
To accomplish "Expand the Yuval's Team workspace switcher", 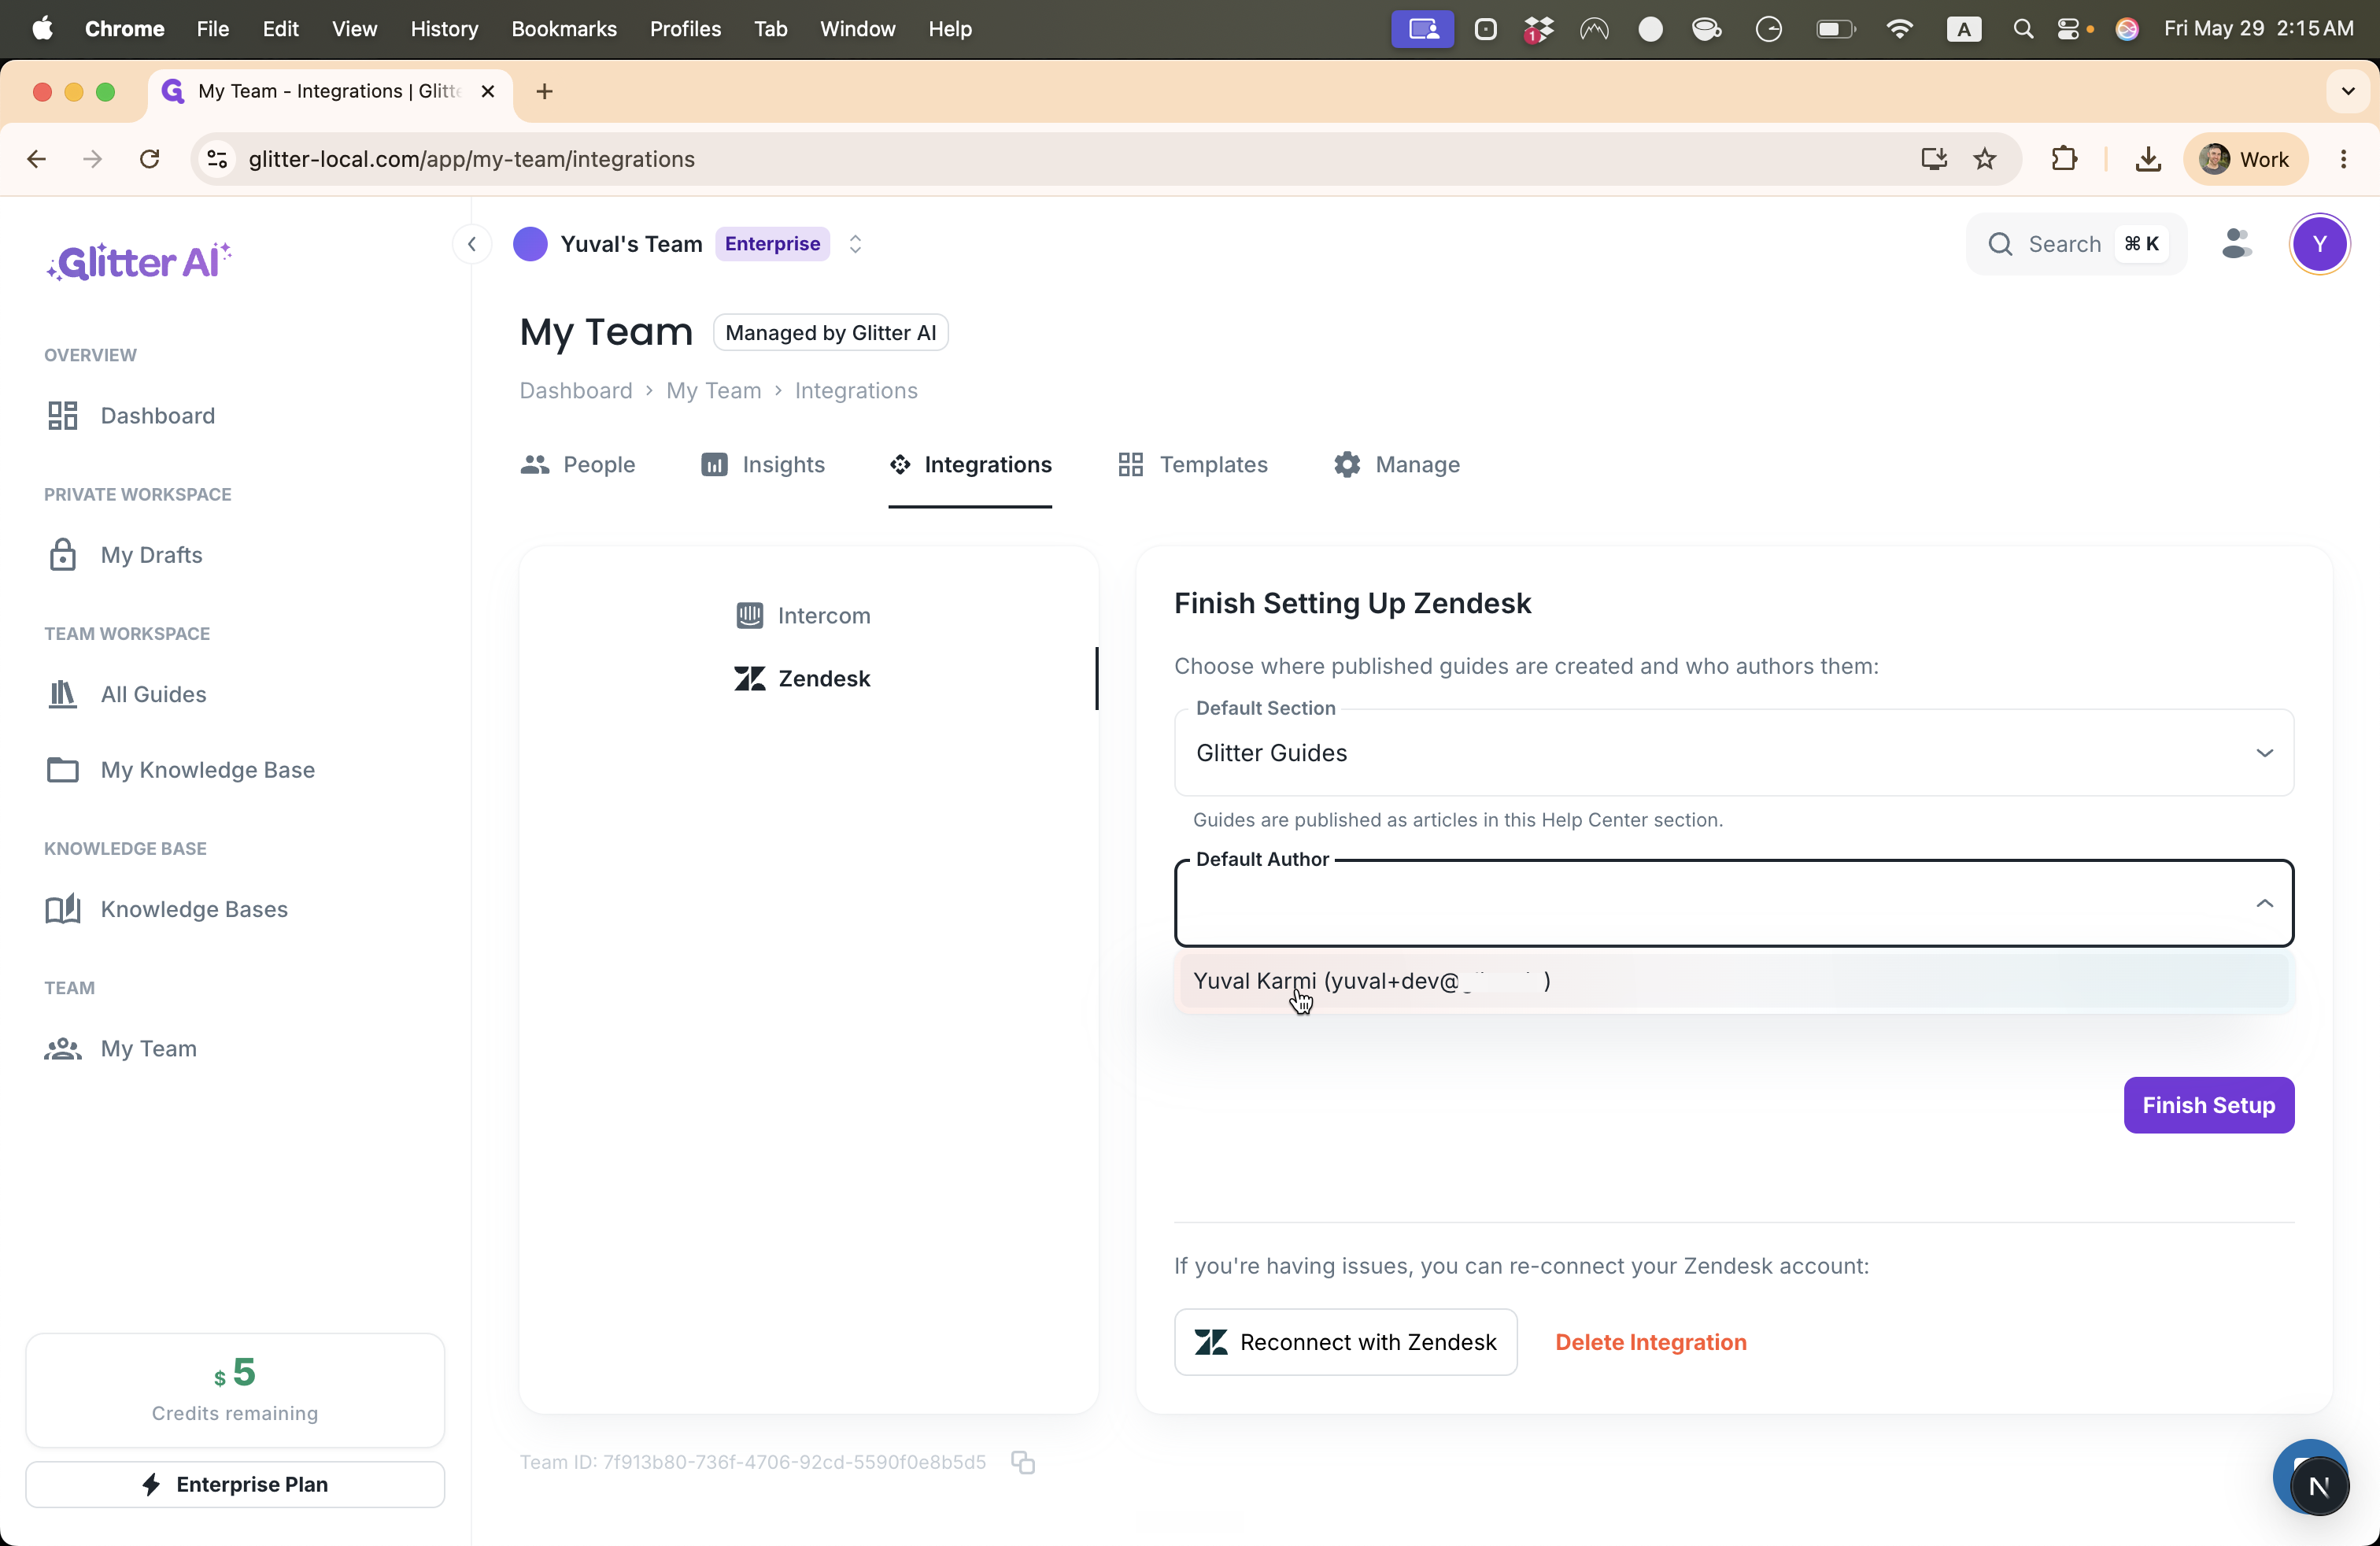I will [x=855, y=244].
